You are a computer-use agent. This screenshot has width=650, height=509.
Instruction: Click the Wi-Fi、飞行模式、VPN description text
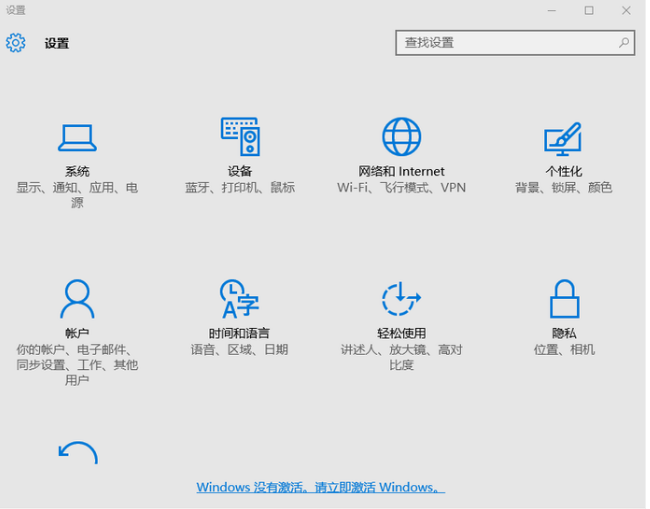[x=401, y=187]
